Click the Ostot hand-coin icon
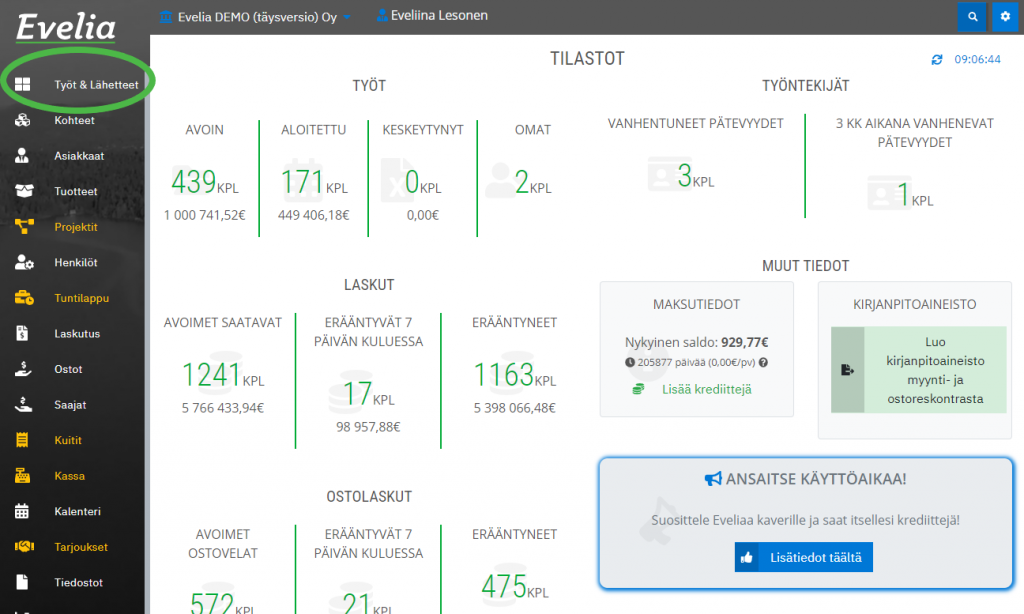 point(24,369)
